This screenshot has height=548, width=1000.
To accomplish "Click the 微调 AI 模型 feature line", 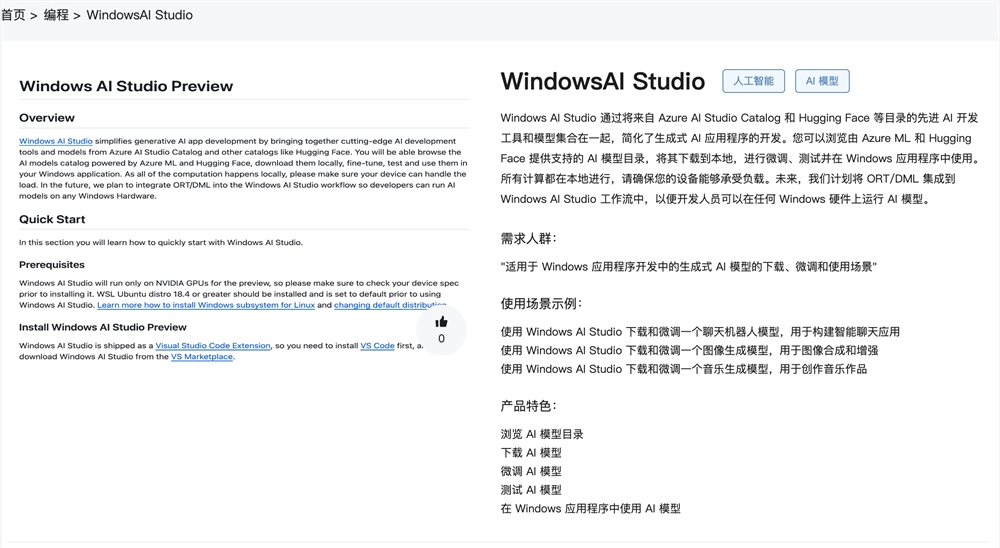I will 531,471.
